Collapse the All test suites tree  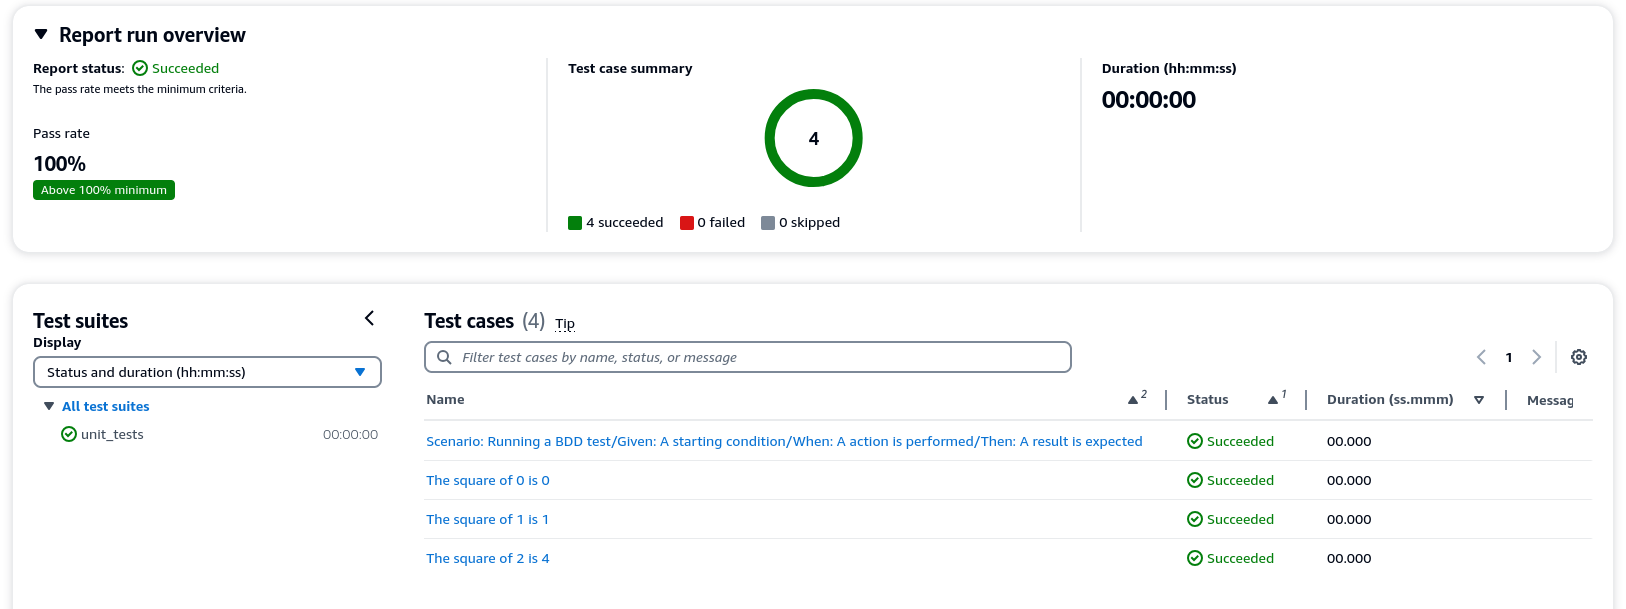pos(49,406)
